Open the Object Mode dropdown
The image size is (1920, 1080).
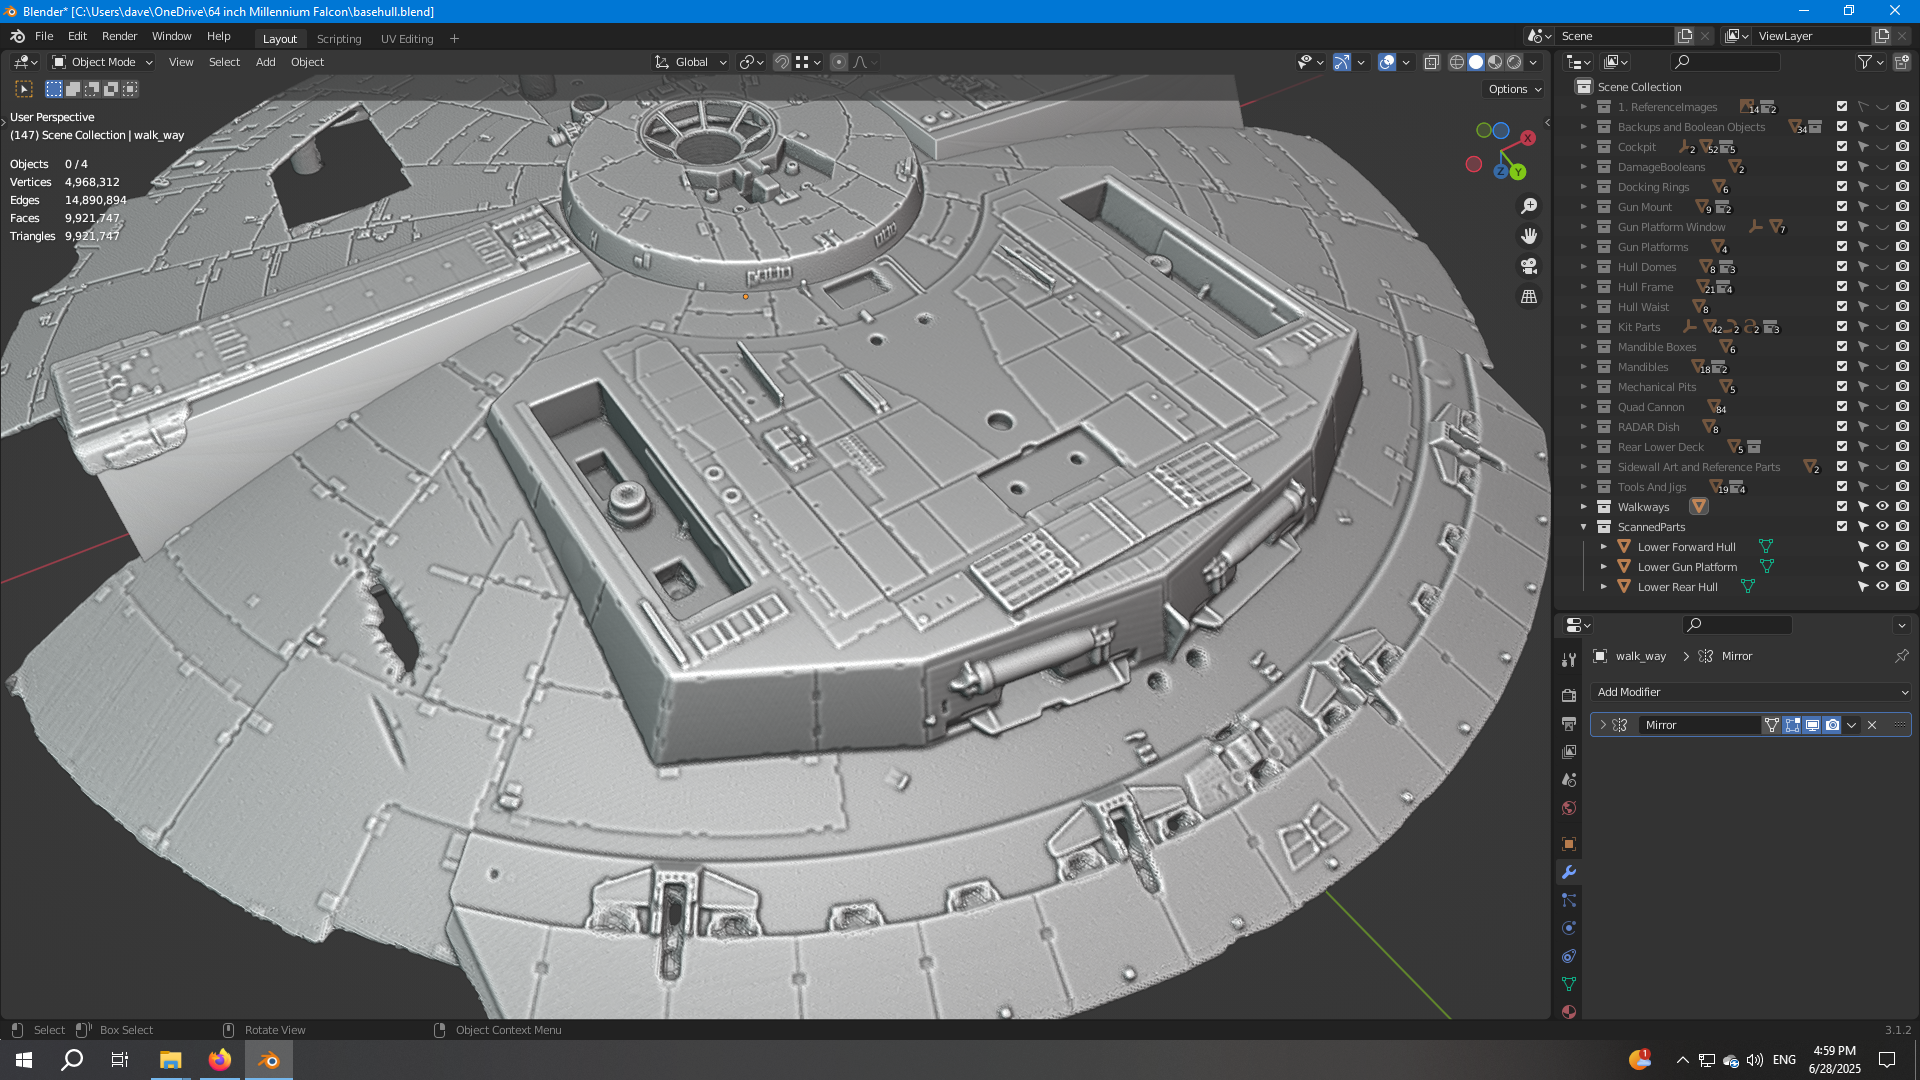(x=102, y=62)
